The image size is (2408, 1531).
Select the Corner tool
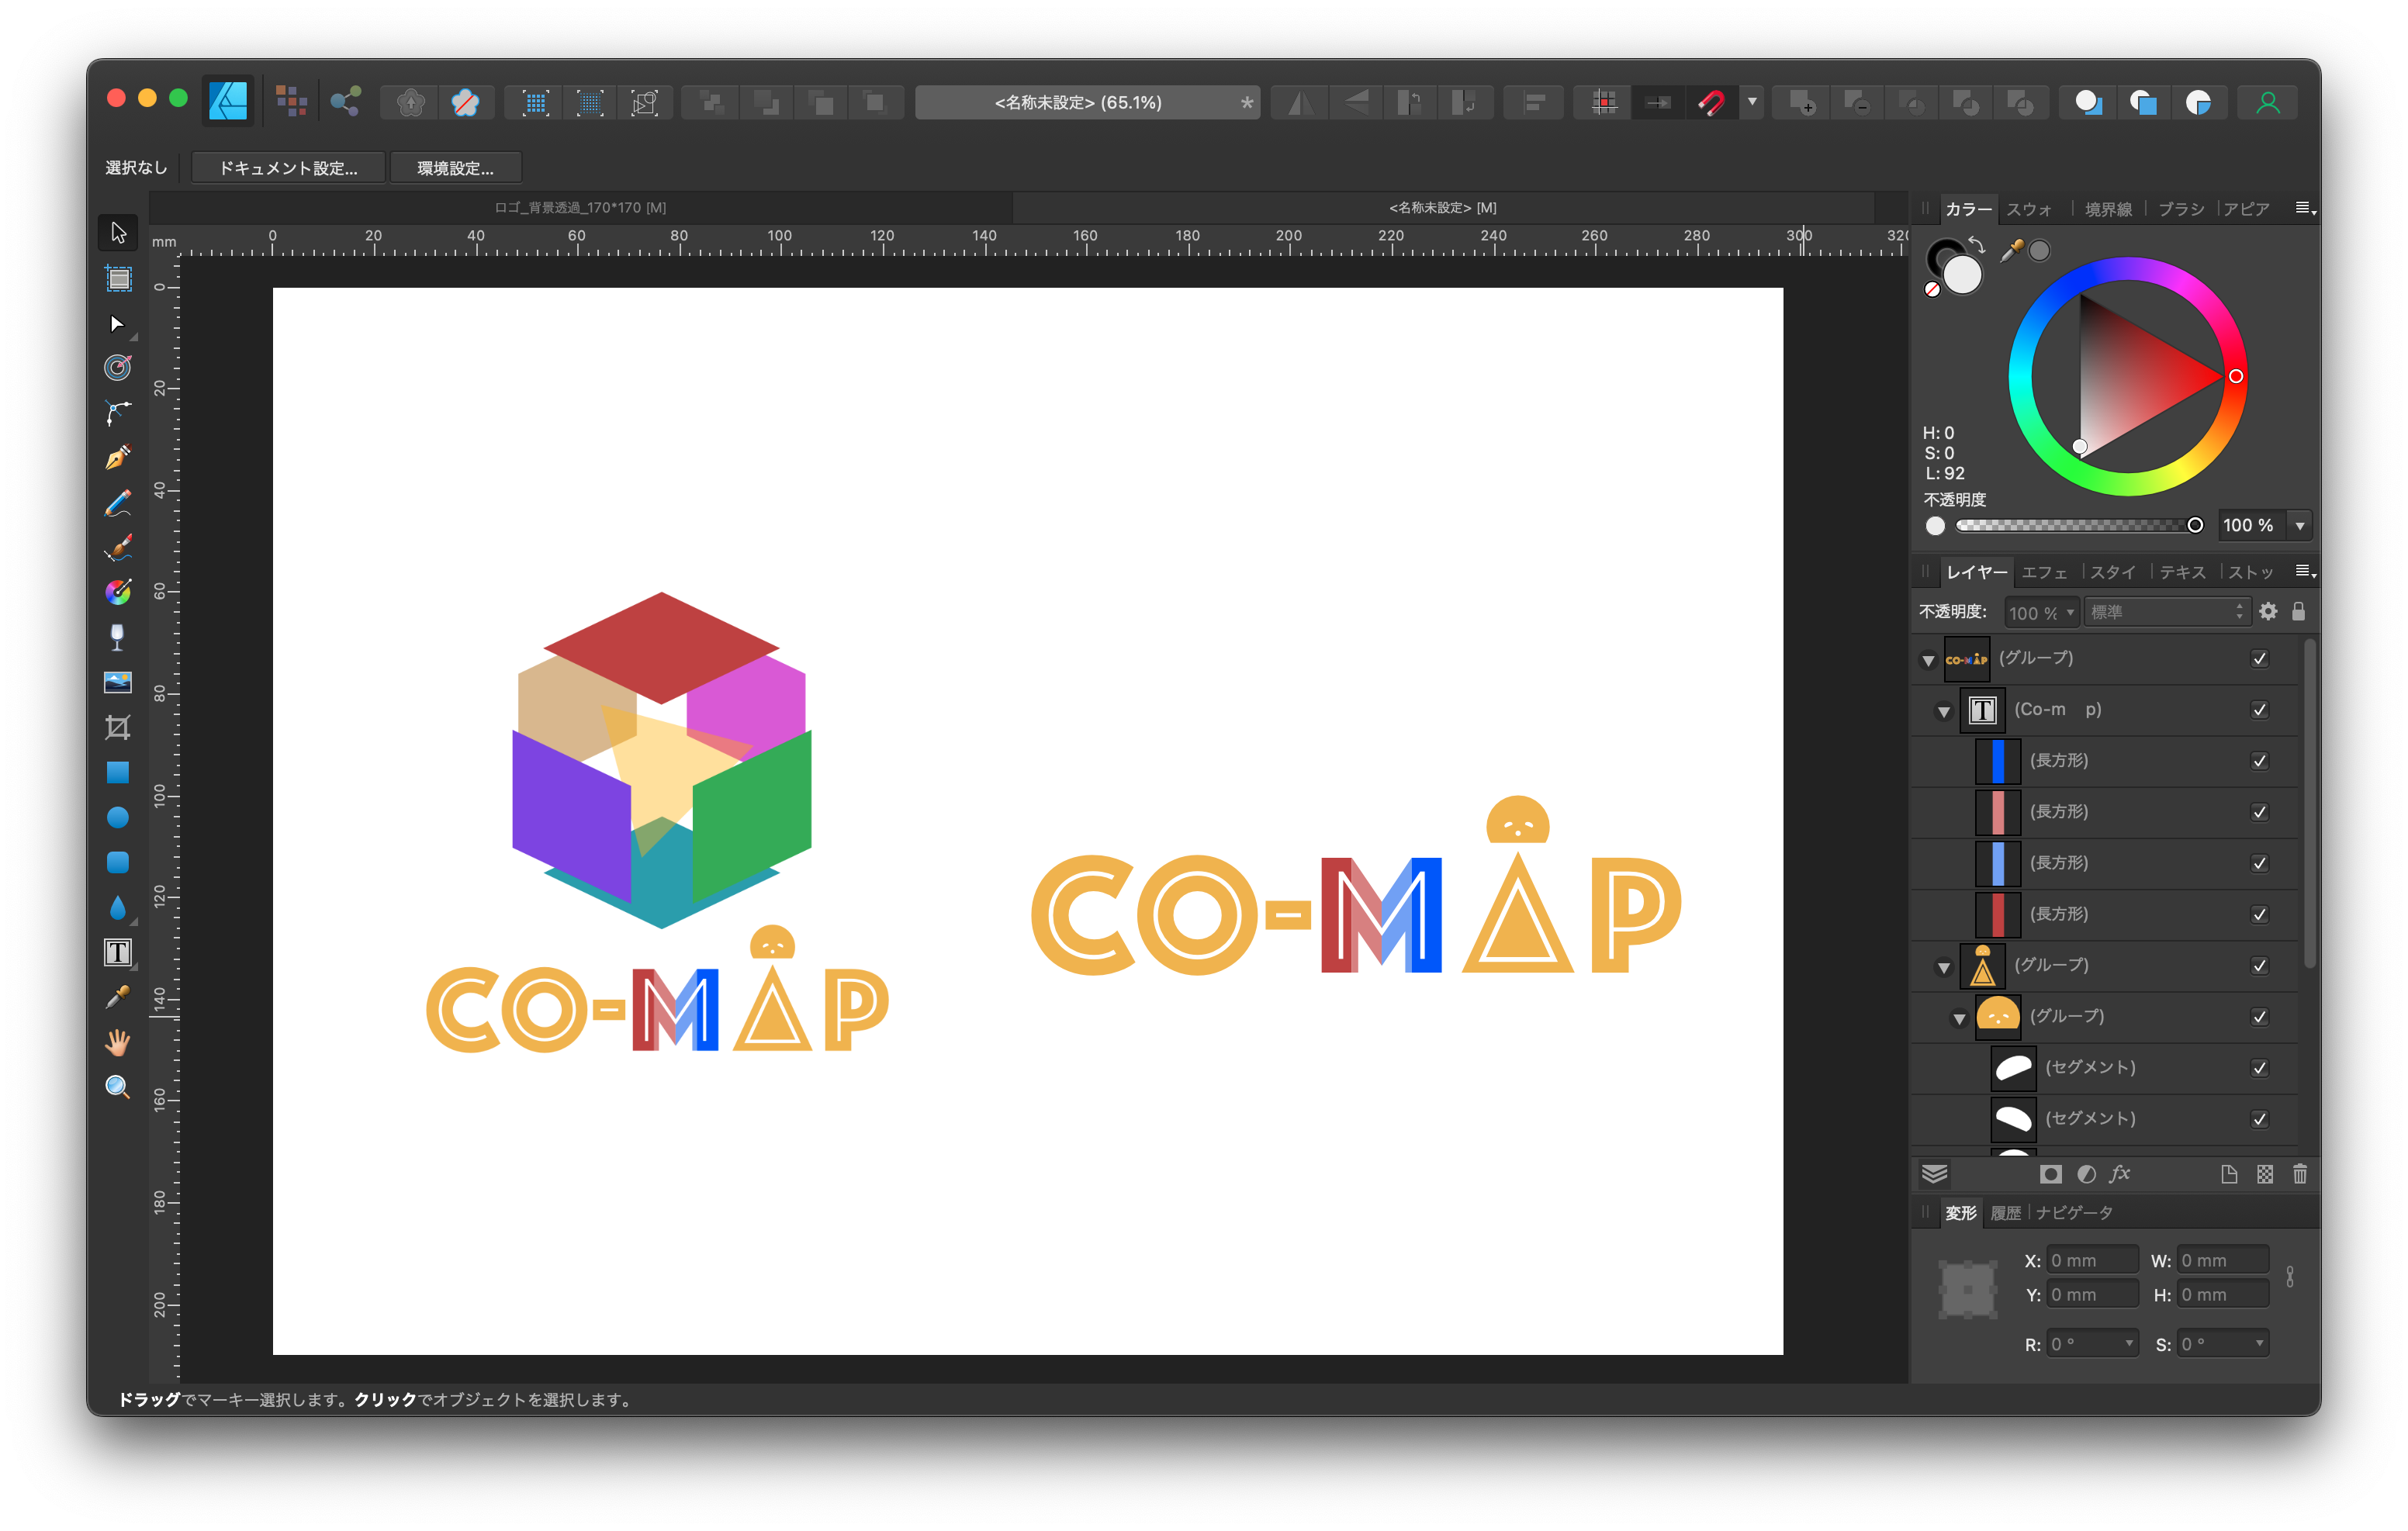click(118, 368)
